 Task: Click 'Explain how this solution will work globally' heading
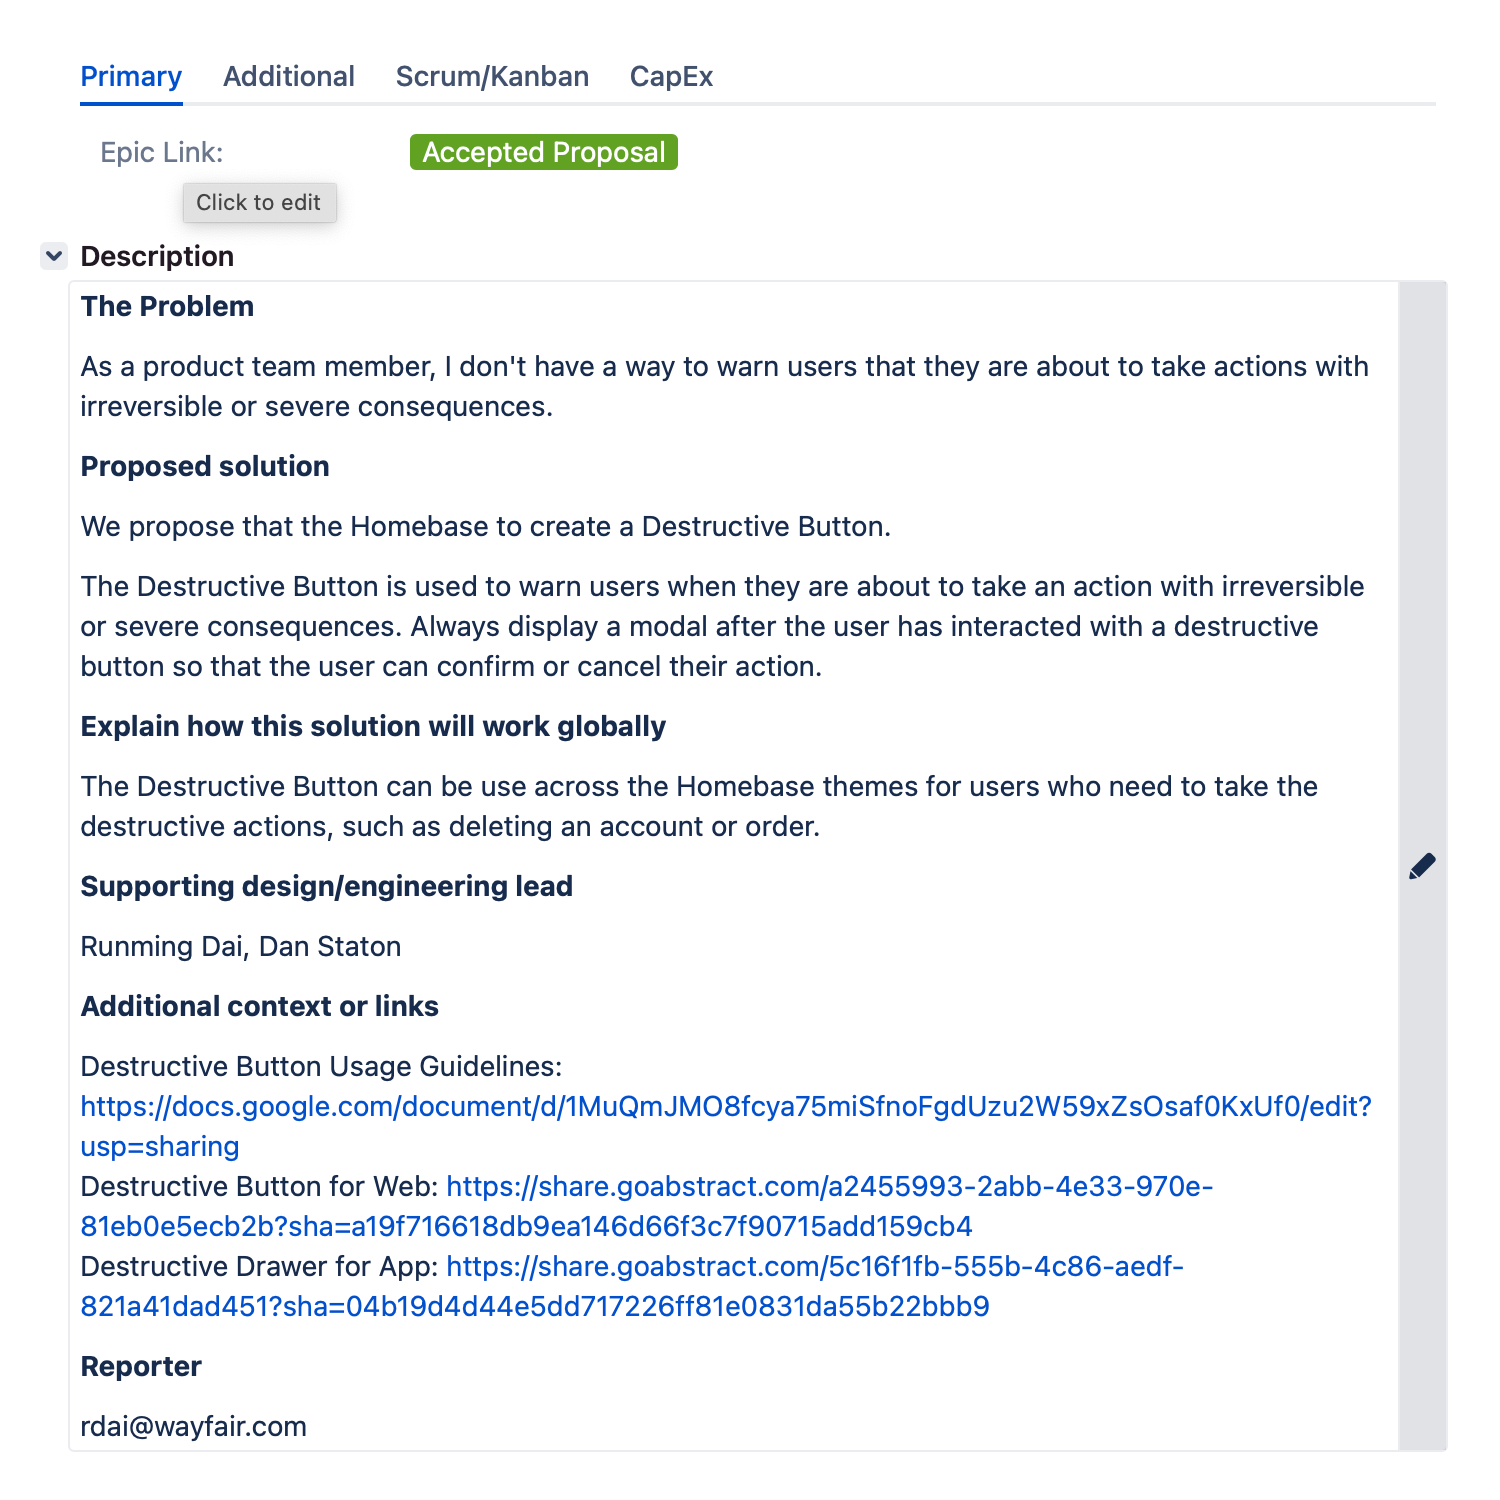(373, 726)
